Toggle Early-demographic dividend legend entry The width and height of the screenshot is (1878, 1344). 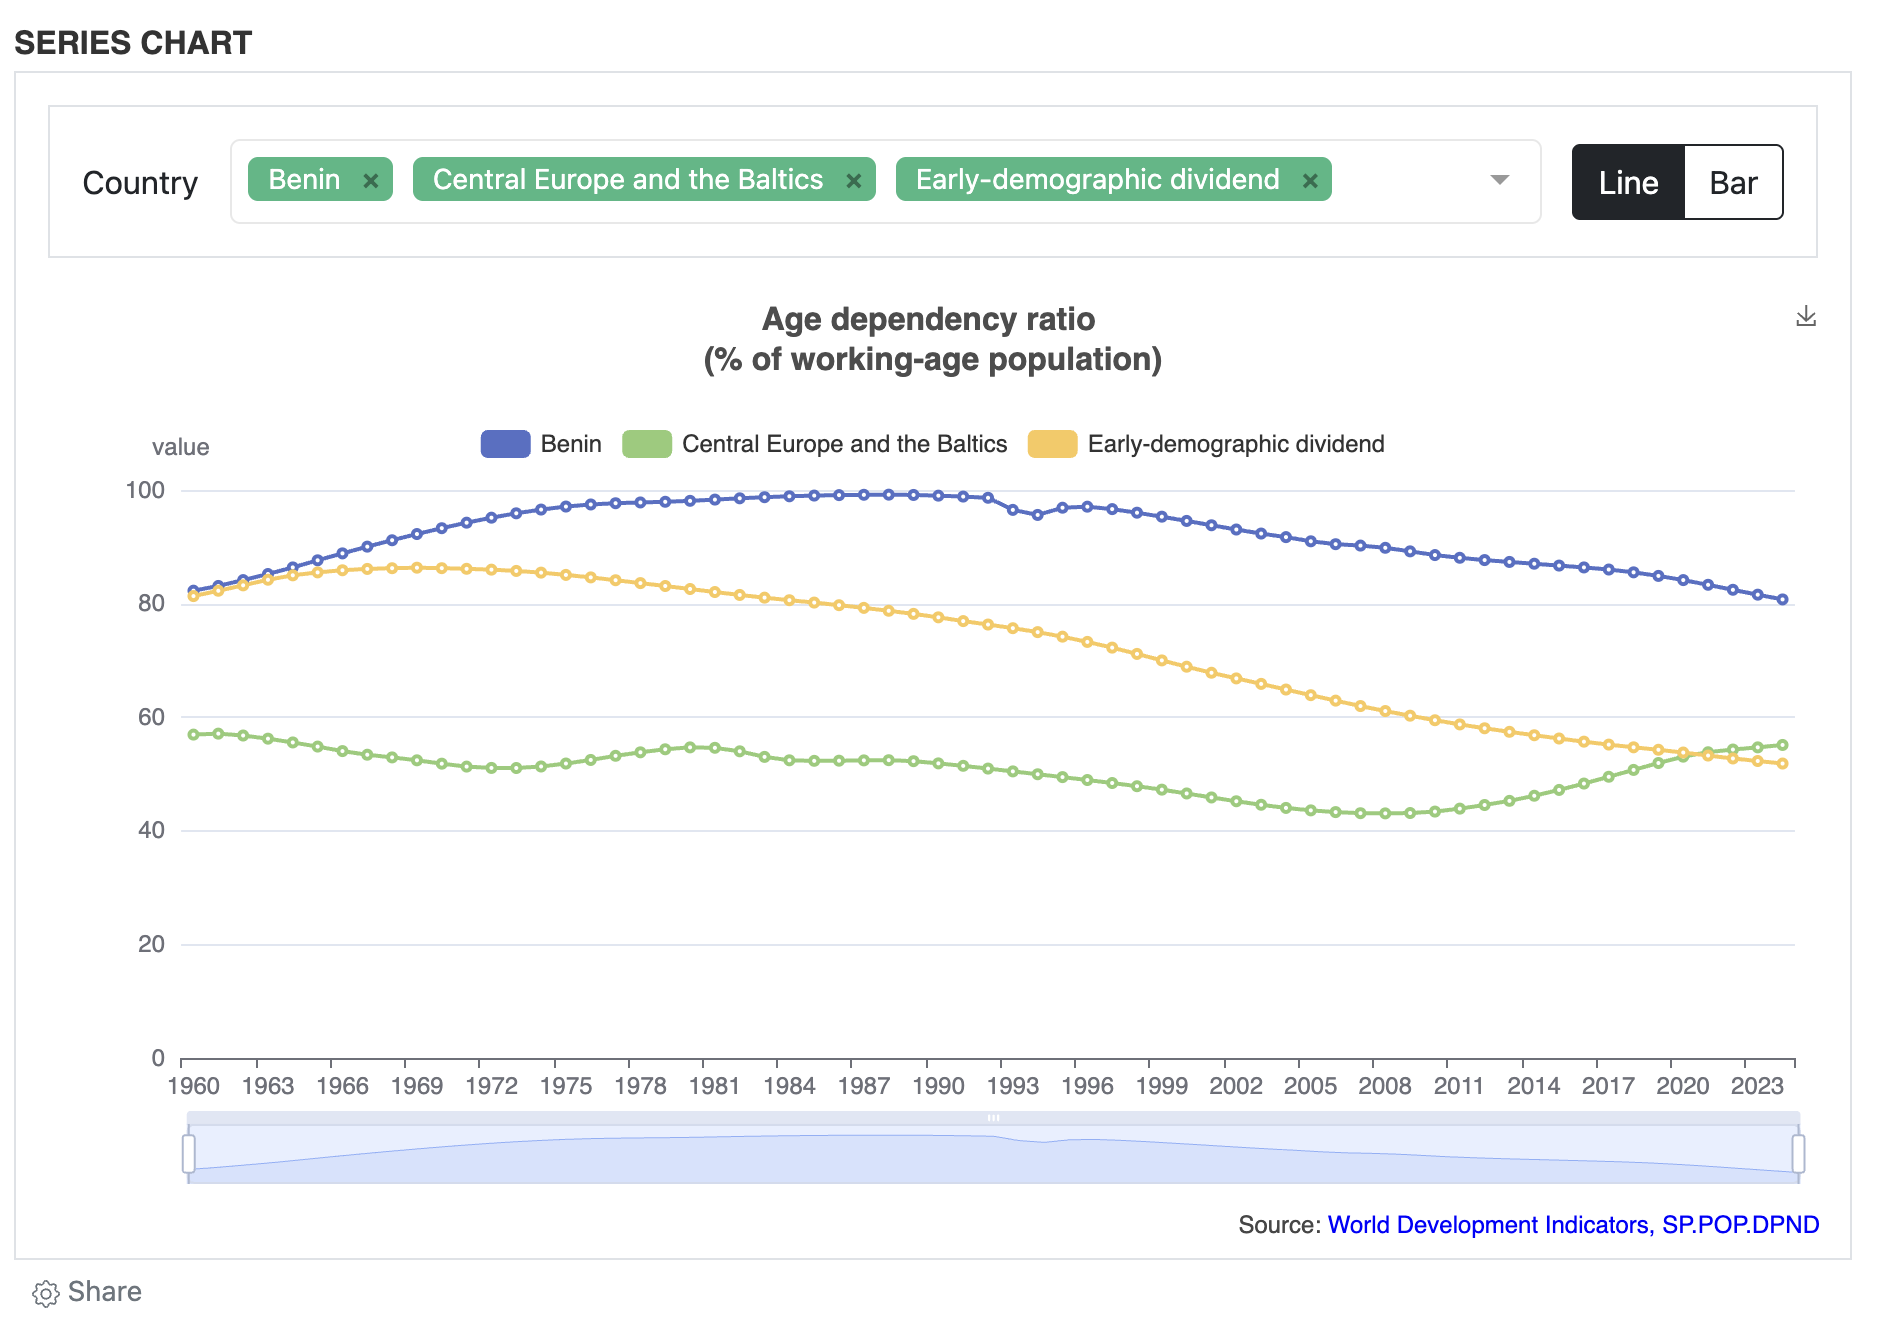click(1235, 444)
